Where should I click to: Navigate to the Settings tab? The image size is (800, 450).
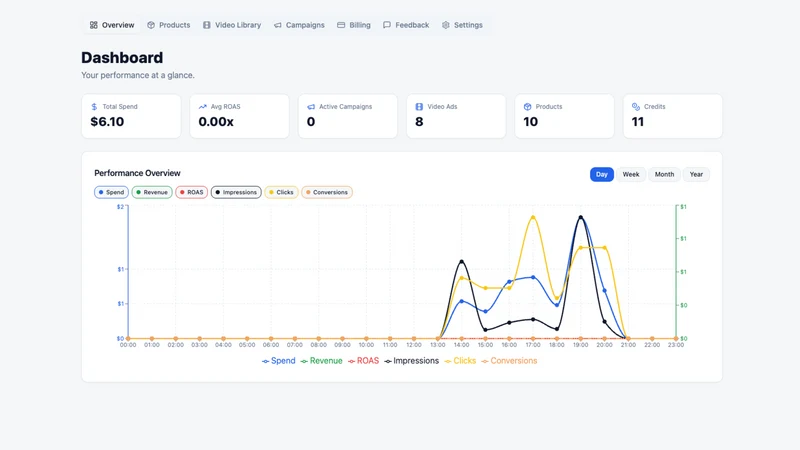tap(462, 25)
